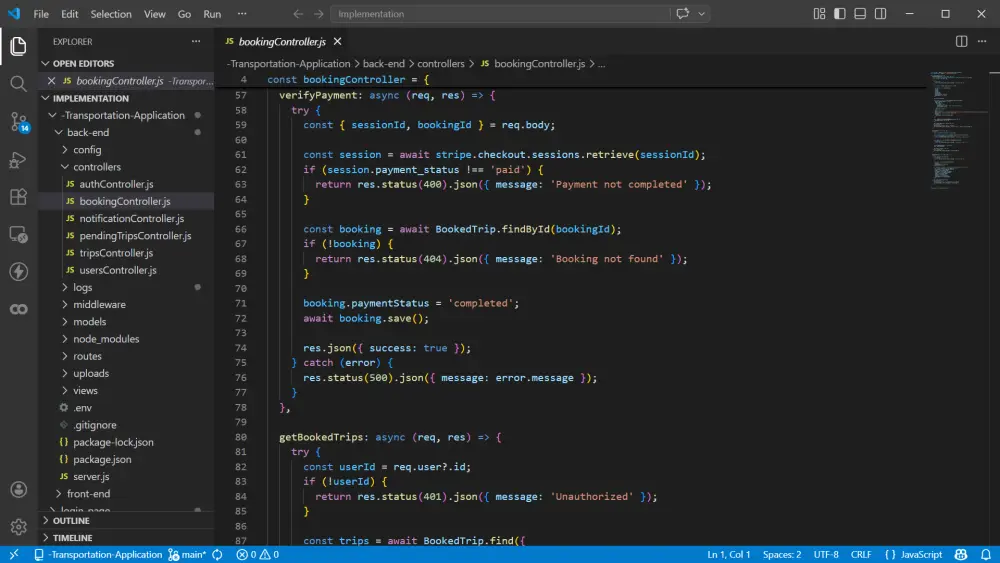
Task: Open the View menu
Action: tap(154, 13)
